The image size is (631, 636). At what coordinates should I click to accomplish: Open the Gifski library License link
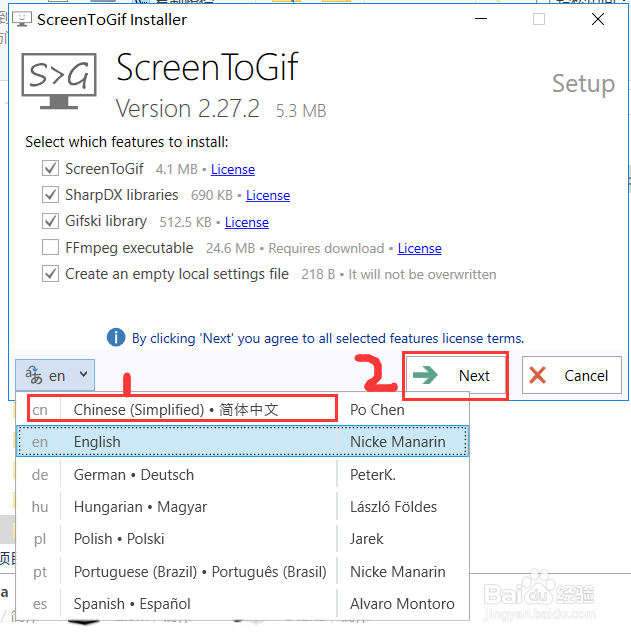(247, 222)
